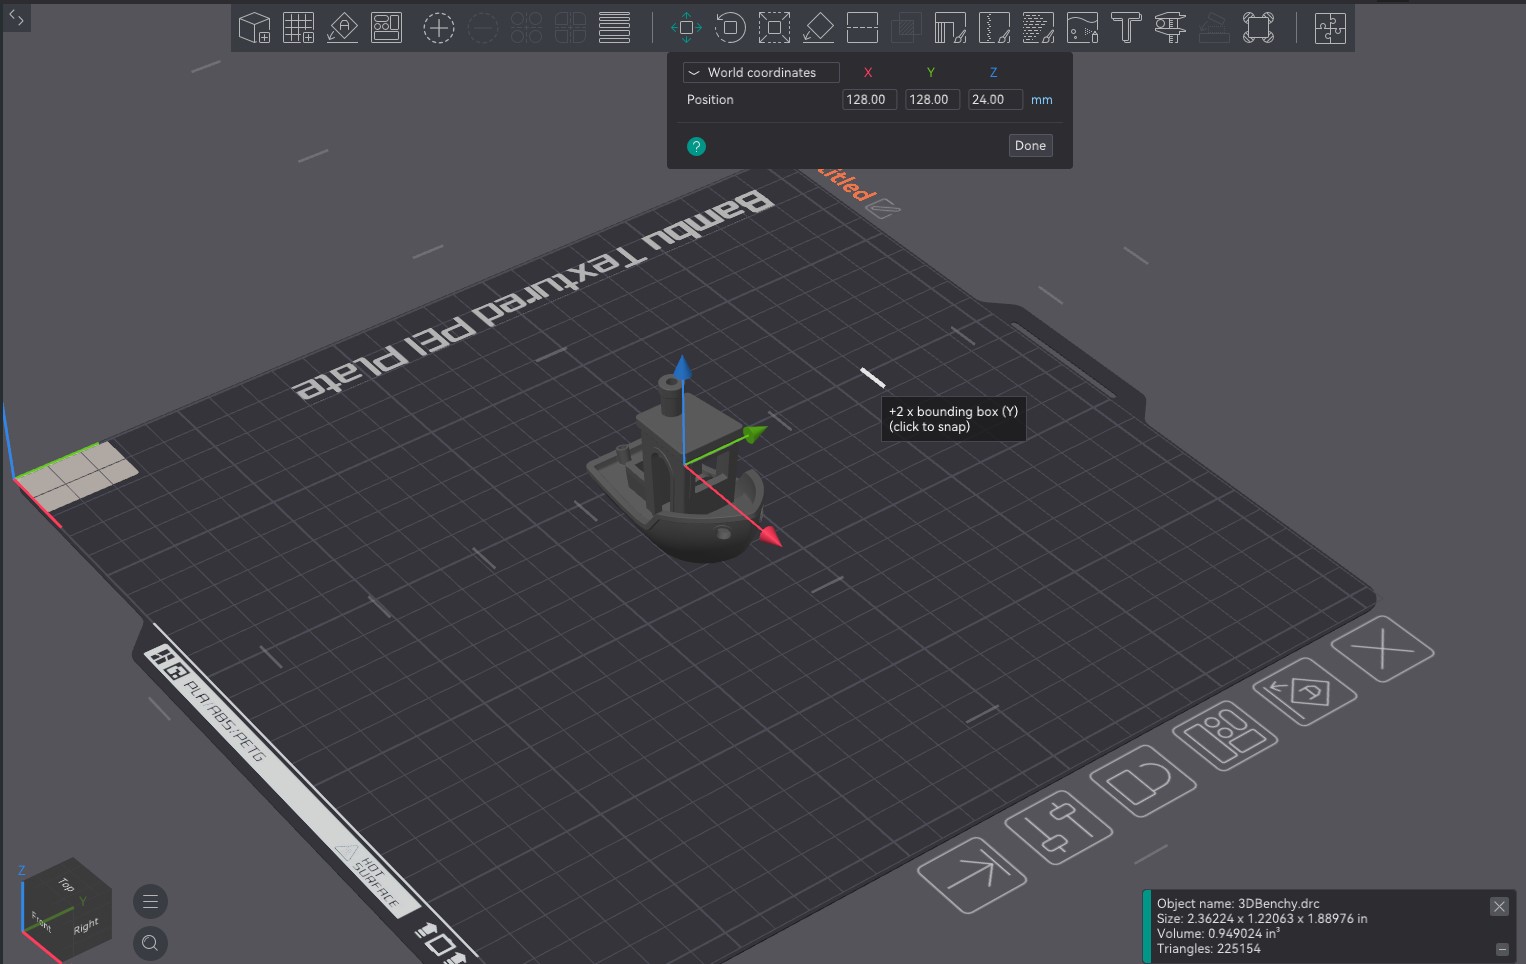1526x964 pixels.
Task: Click the dashed circle plus (add instance) icon
Action: click(438, 27)
